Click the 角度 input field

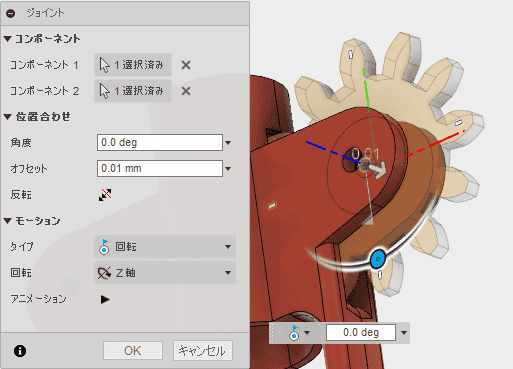click(x=160, y=143)
